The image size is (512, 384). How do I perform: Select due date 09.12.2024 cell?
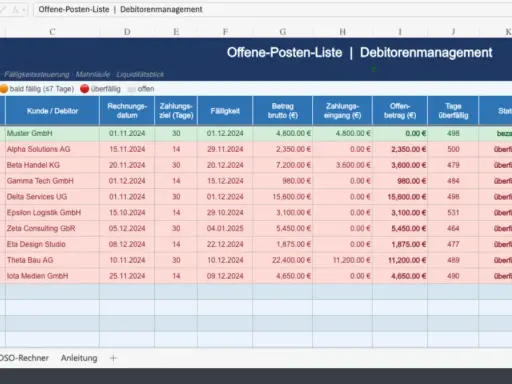(x=225, y=276)
